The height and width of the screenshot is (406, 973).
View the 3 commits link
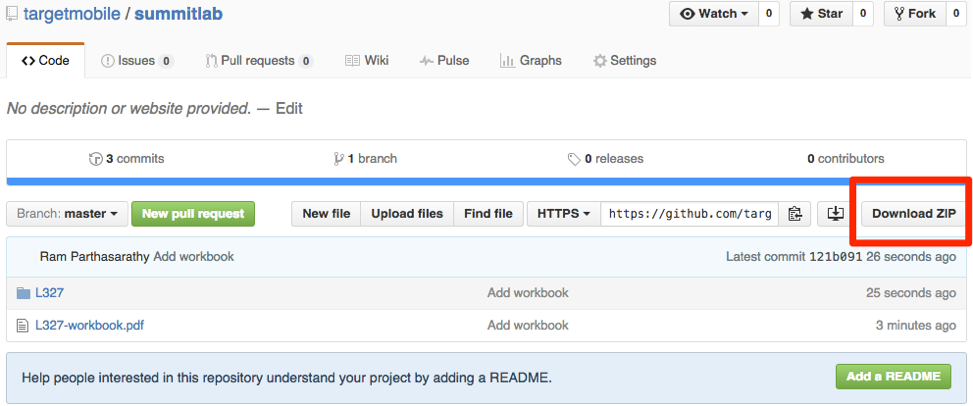tap(127, 159)
